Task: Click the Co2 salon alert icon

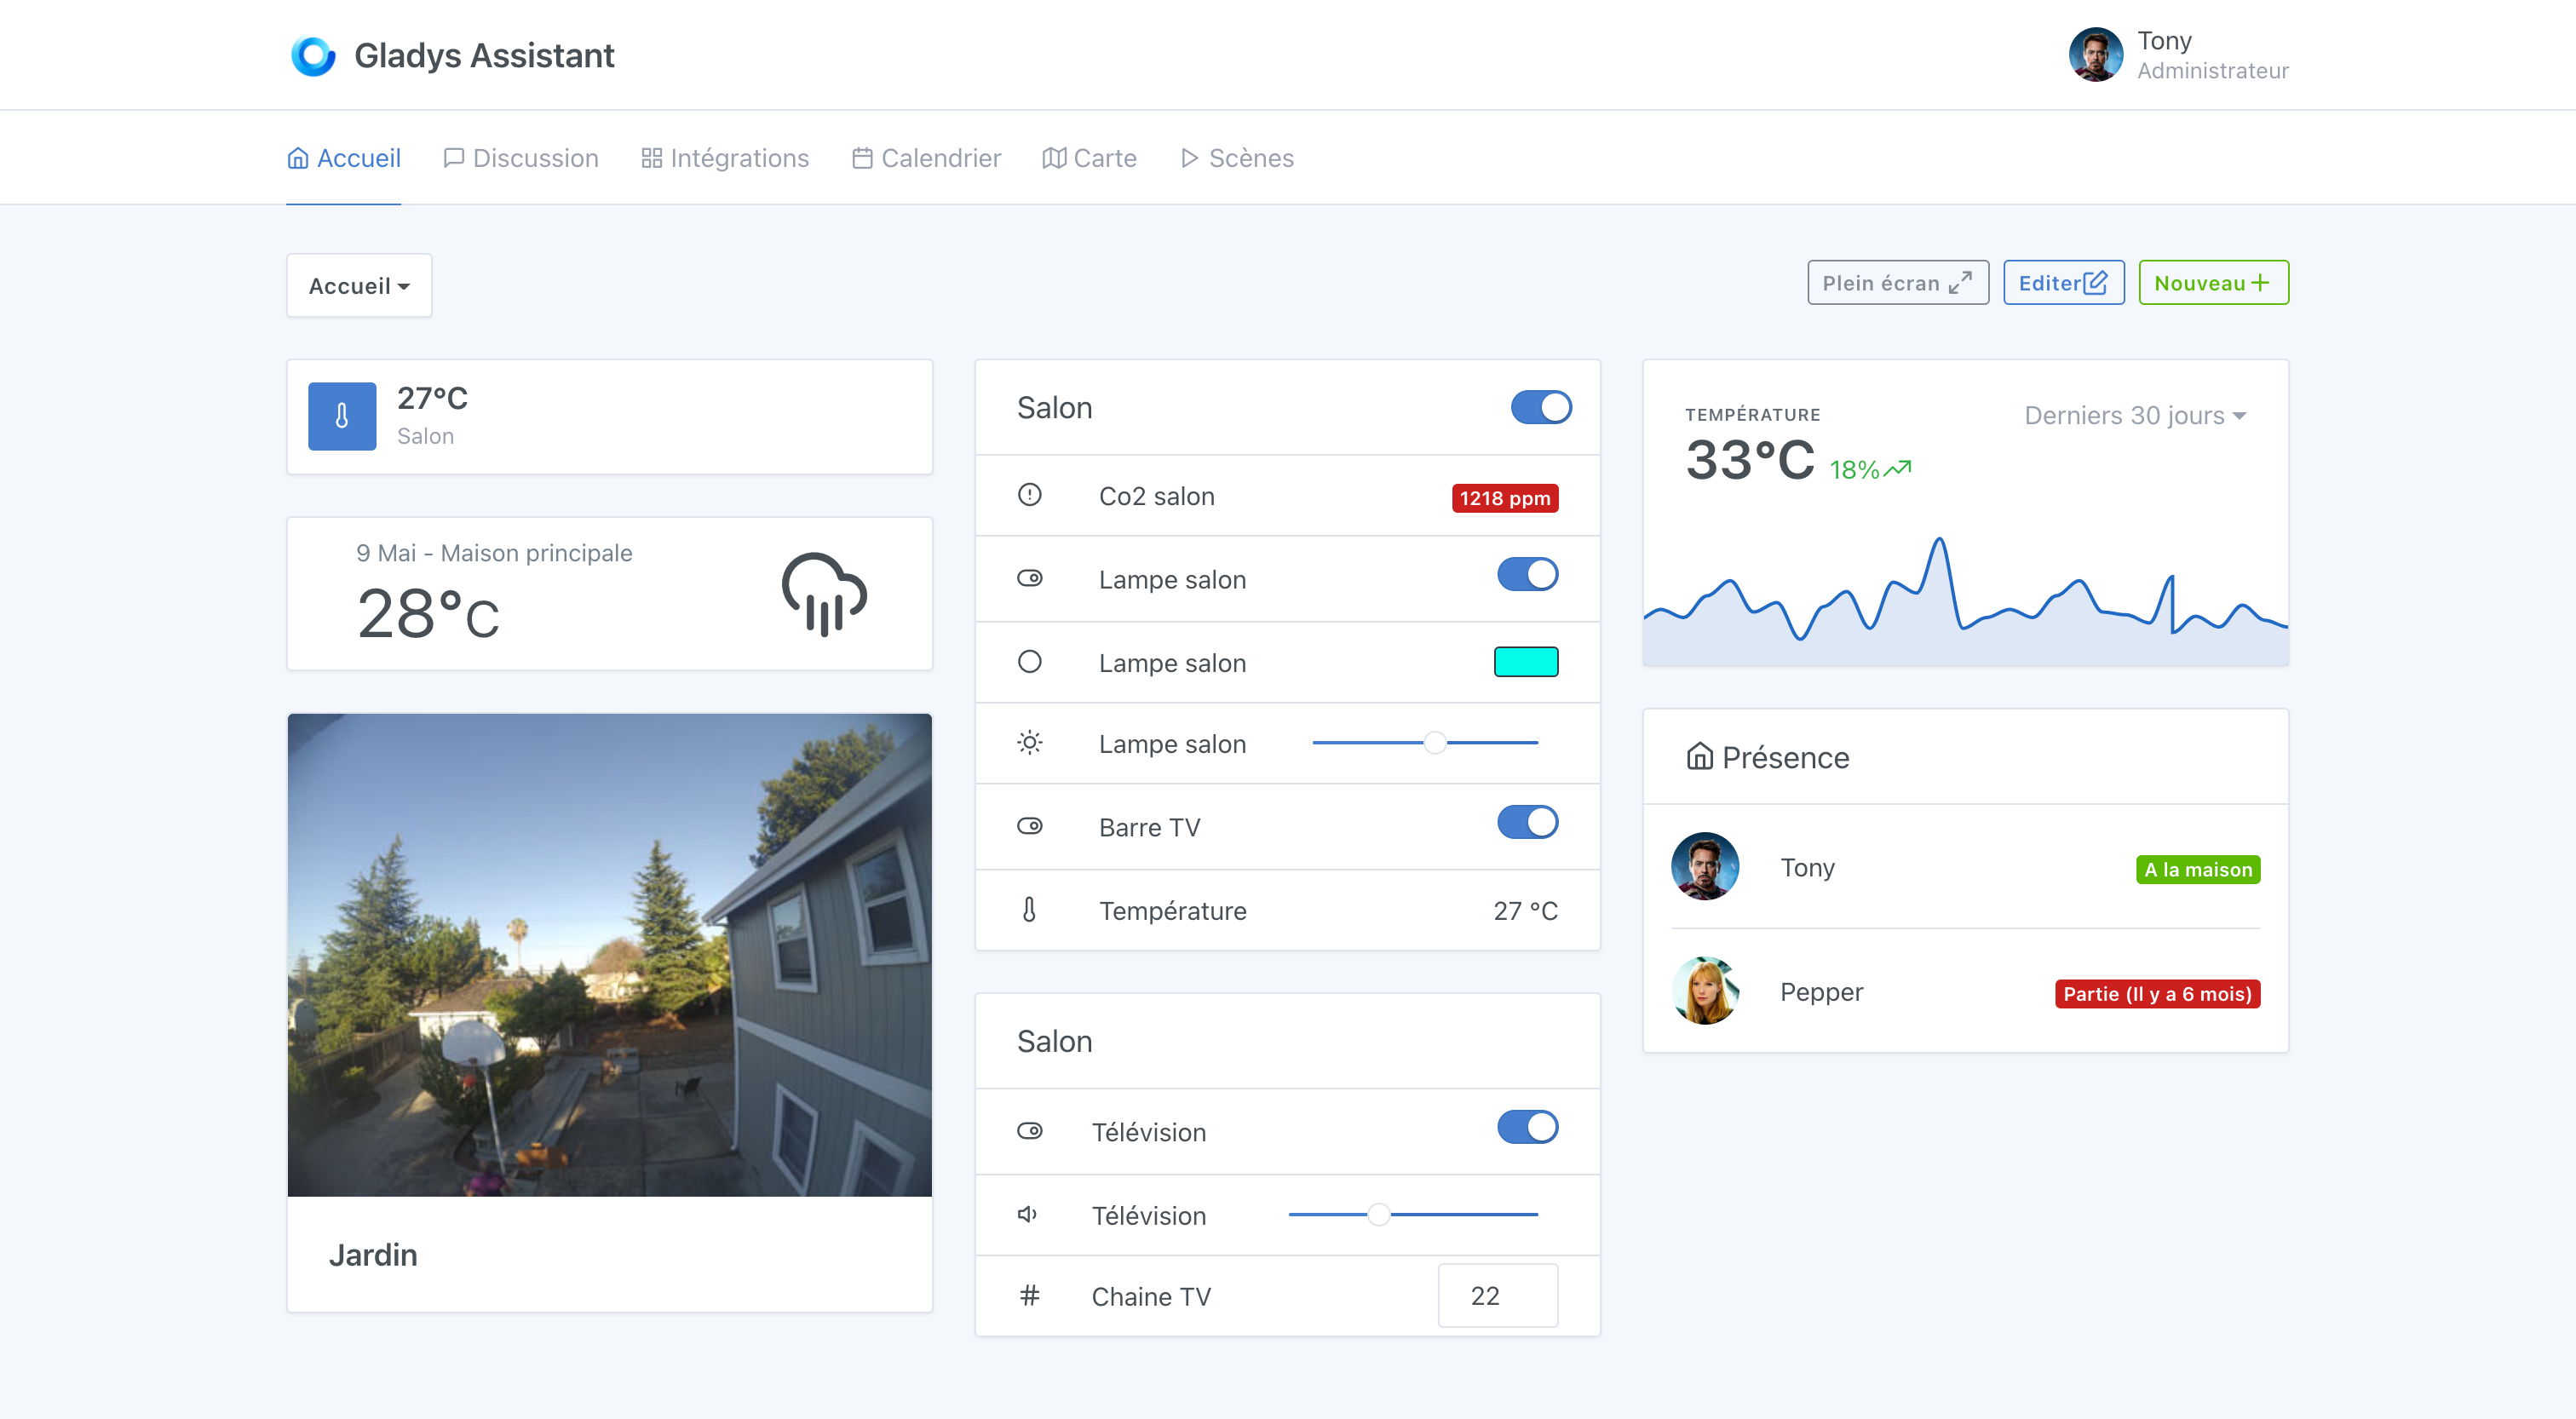Action: [x=1029, y=495]
